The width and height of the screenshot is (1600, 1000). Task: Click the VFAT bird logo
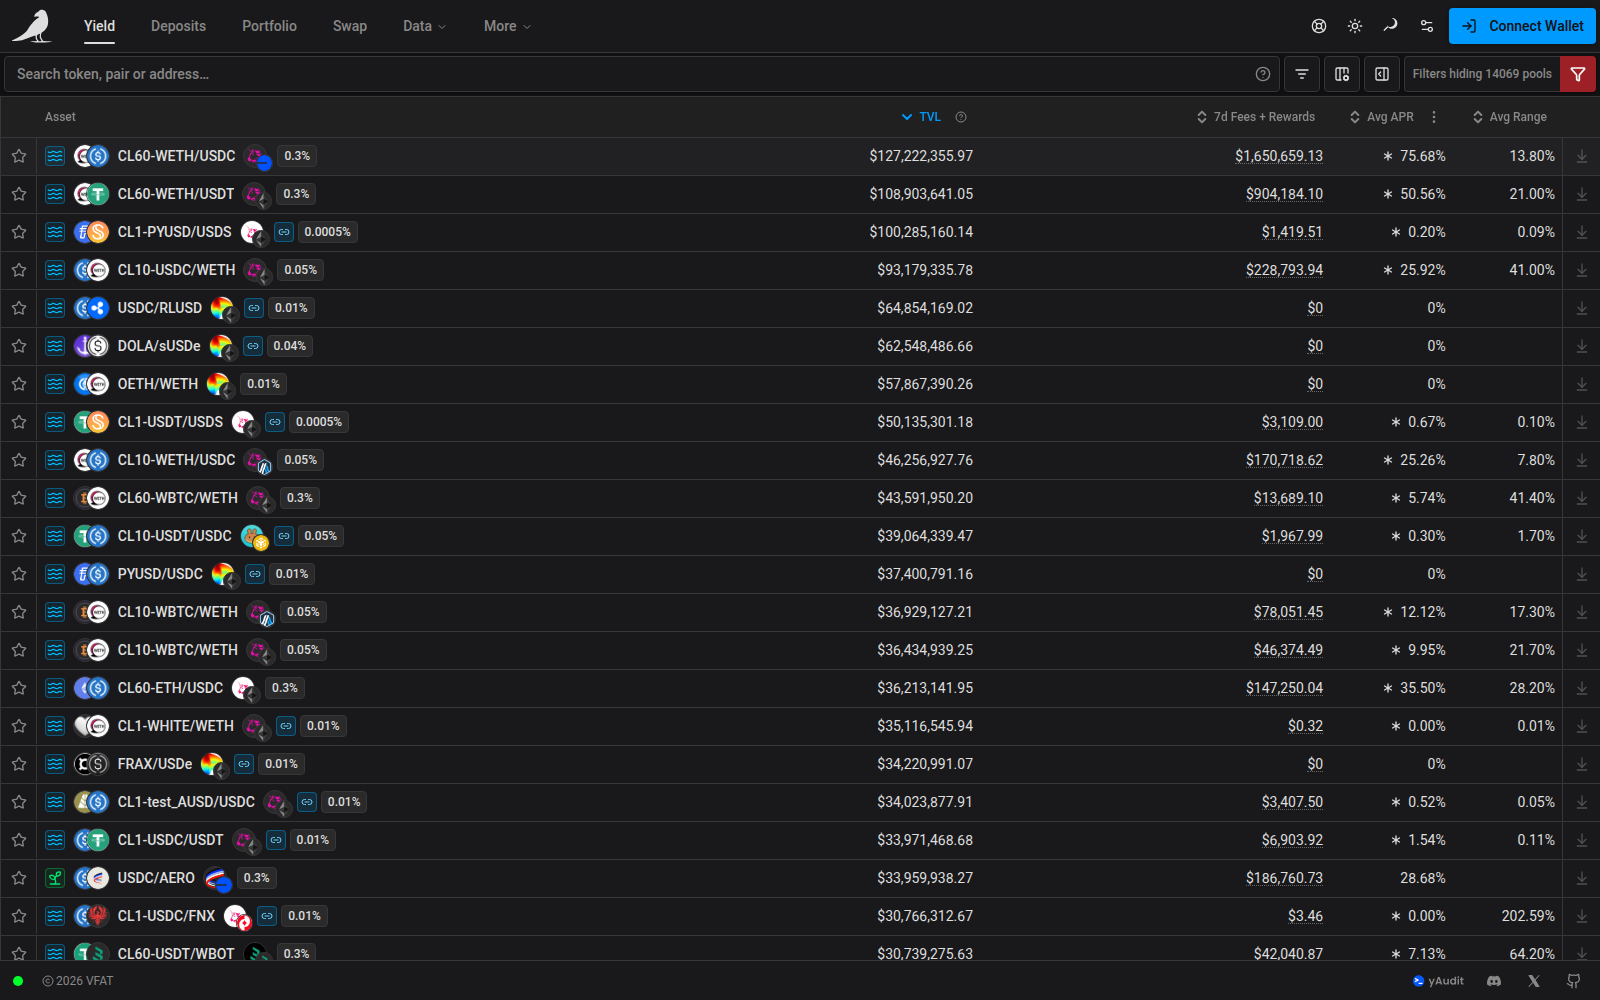point(31,26)
